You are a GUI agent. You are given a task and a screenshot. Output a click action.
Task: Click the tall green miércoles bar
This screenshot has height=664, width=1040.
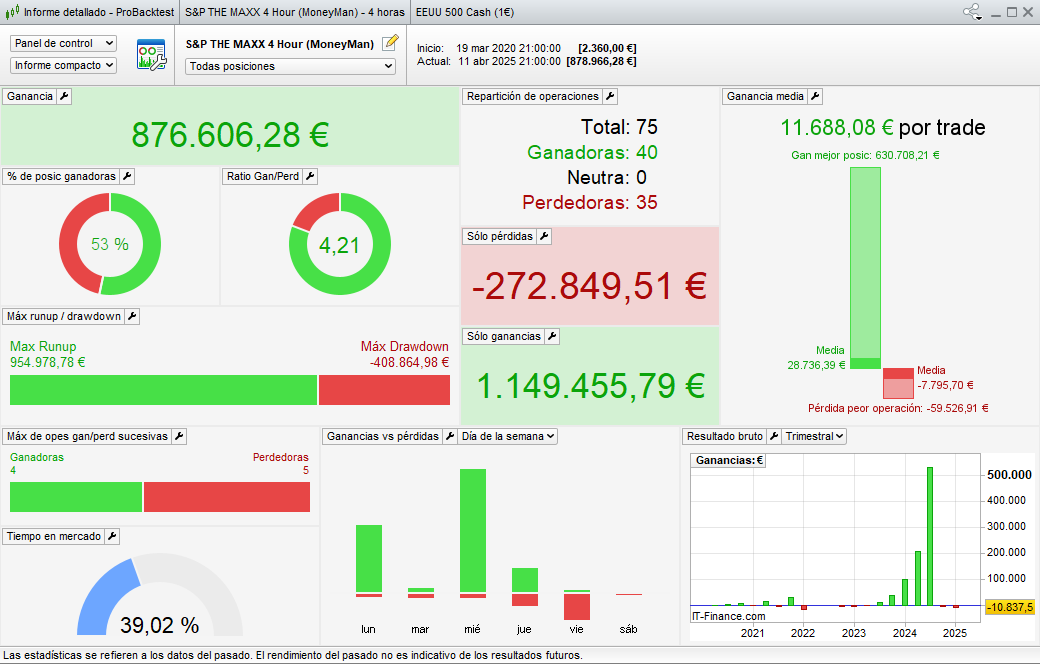coord(472,530)
